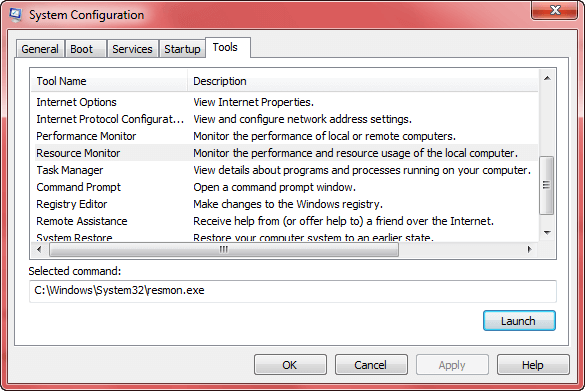Close the System Configuration window
This screenshot has width=585, height=391.
coord(555,10)
